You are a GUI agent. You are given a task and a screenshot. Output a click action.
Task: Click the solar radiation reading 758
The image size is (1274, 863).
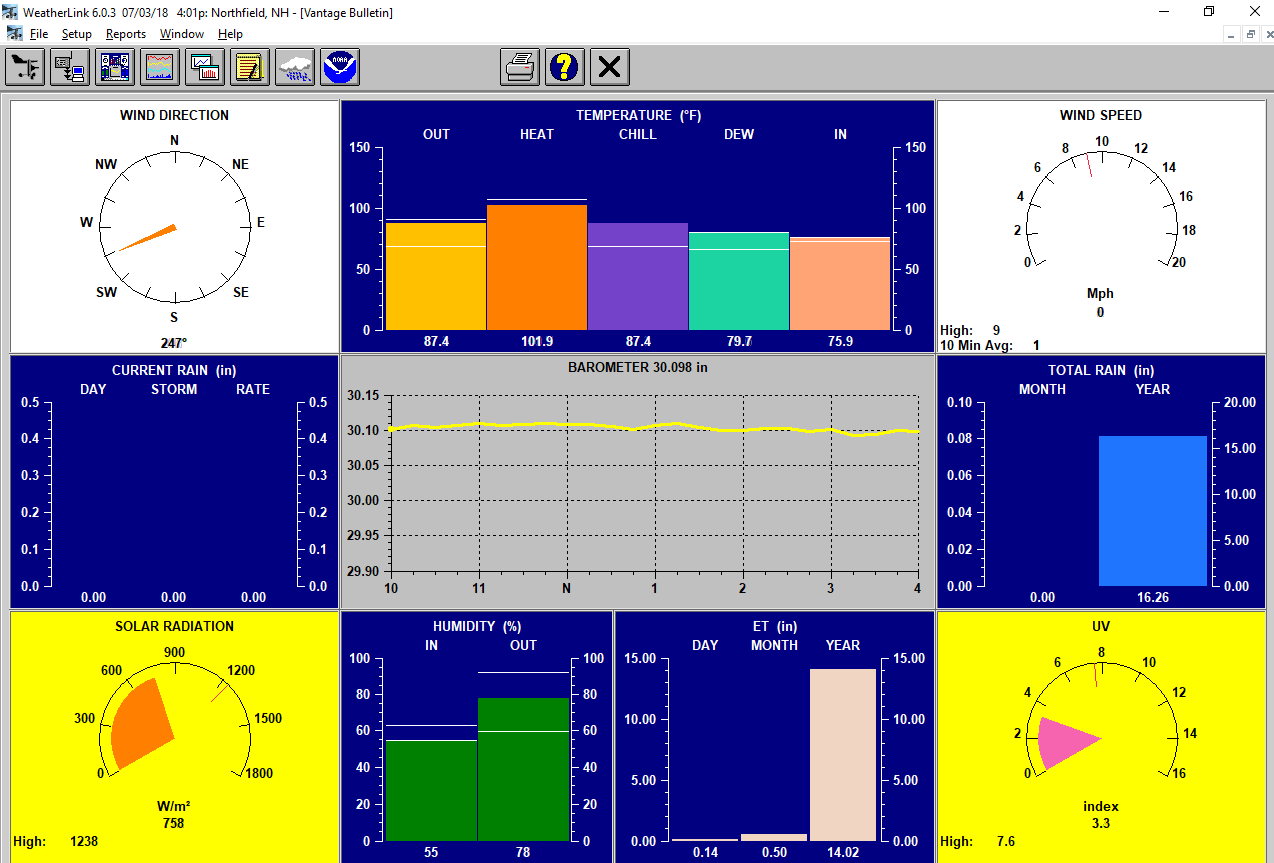(174, 823)
